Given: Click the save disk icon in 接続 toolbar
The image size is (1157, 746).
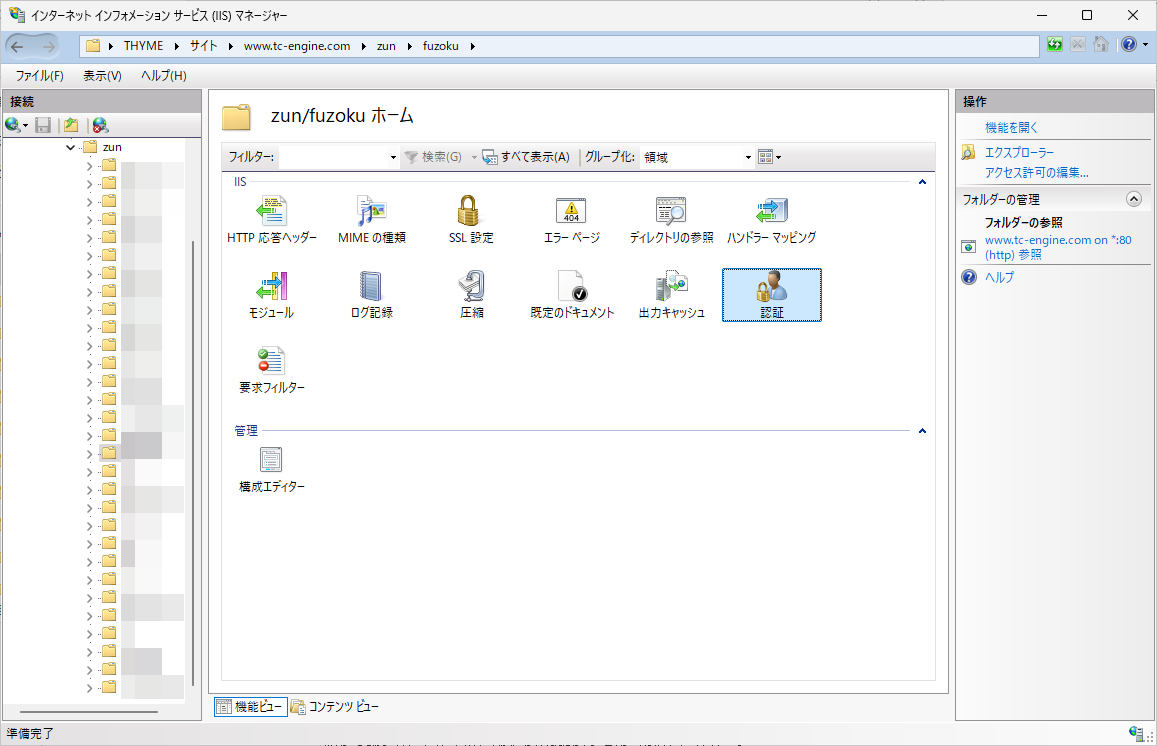Looking at the screenshot, I should coord(44,125).
